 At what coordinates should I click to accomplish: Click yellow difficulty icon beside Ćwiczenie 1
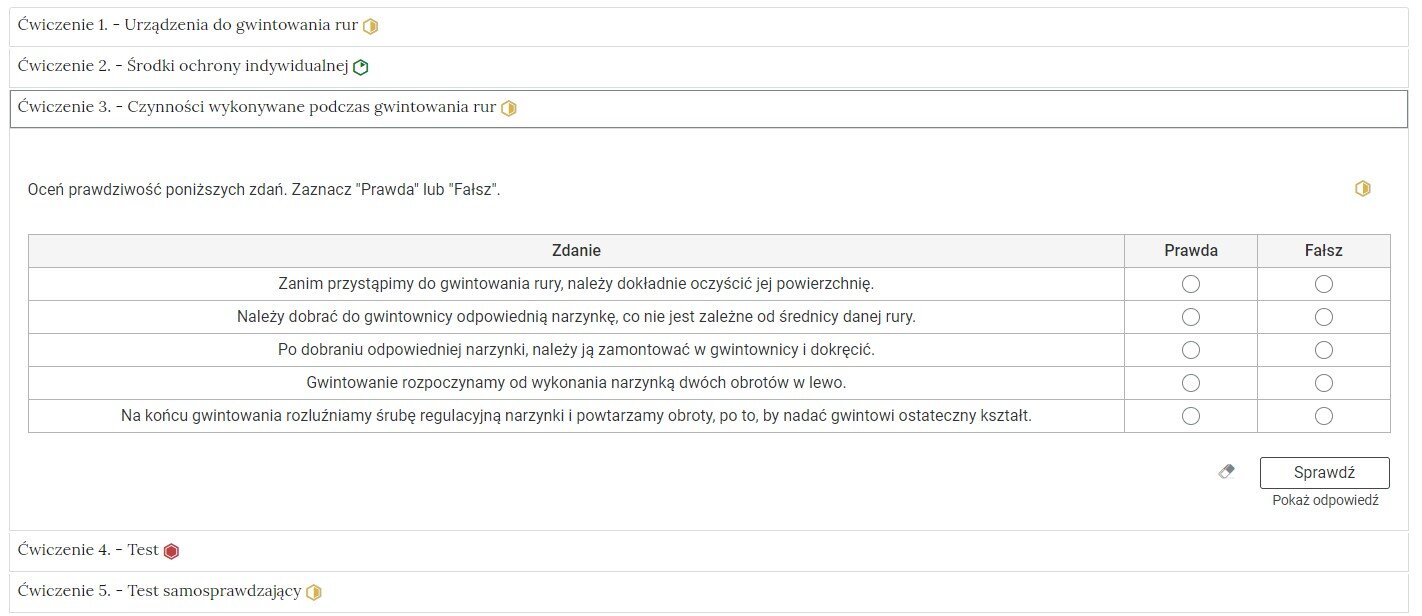point(370,27)
